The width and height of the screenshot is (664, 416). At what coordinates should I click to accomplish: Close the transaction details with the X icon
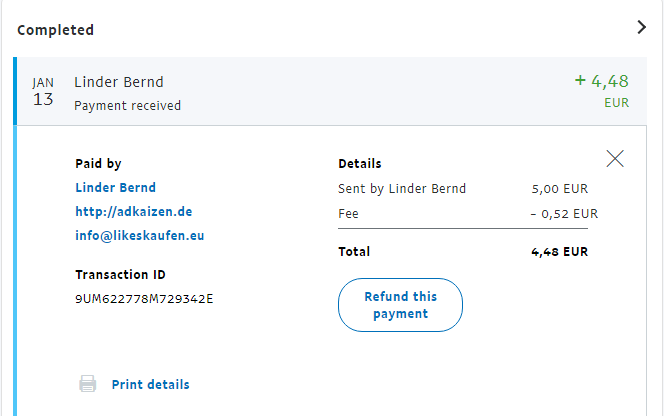click(615, 158)
